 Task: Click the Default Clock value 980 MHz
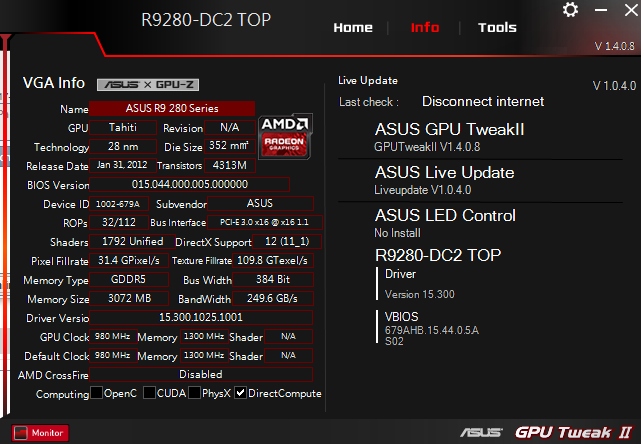113,355
